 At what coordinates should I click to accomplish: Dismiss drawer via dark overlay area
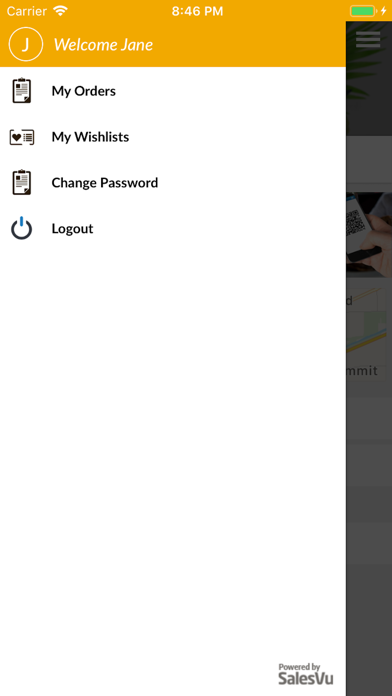[x=369, y=533]
